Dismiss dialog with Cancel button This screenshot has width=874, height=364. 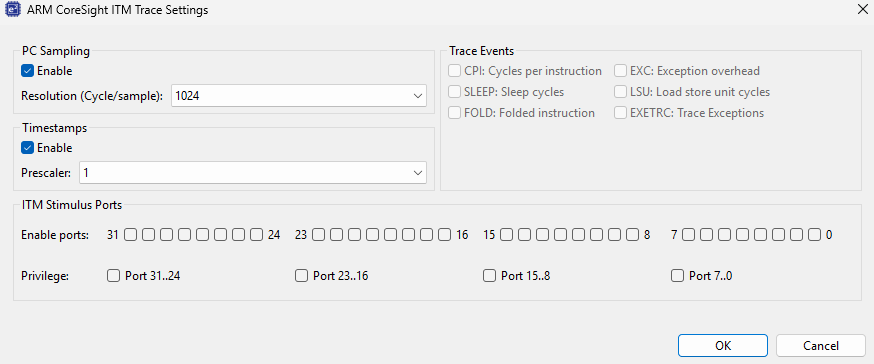coord(820,346)
